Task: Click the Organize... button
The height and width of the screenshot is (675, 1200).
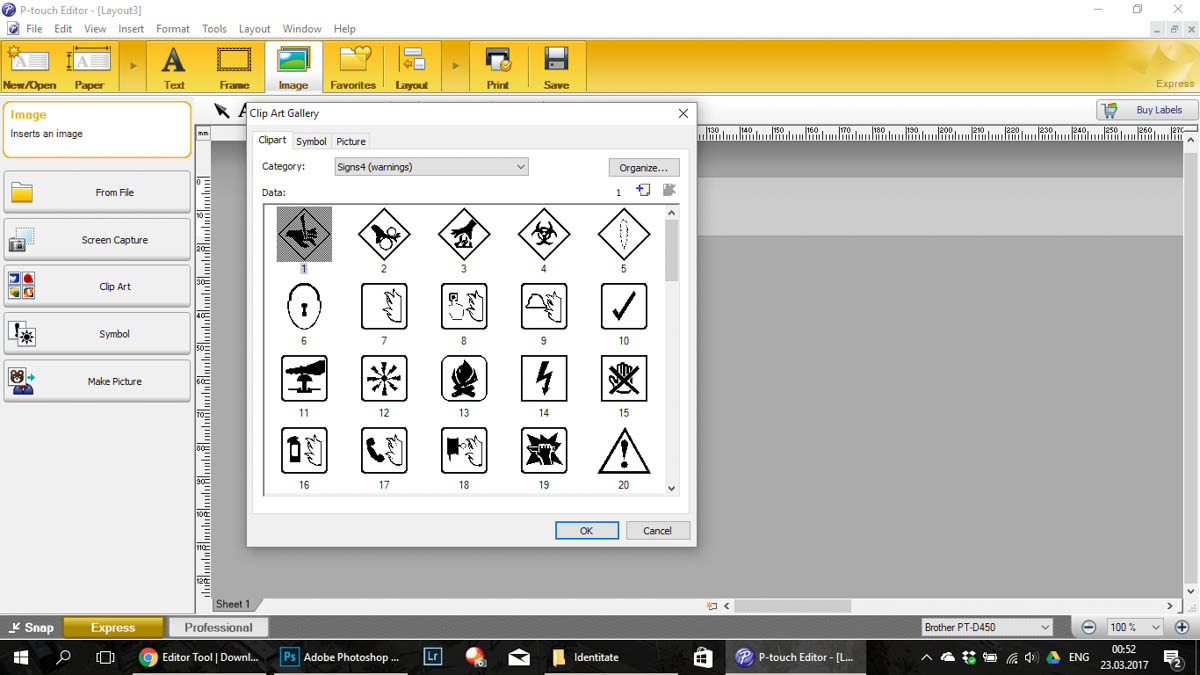Action: [x=644, y=168]
